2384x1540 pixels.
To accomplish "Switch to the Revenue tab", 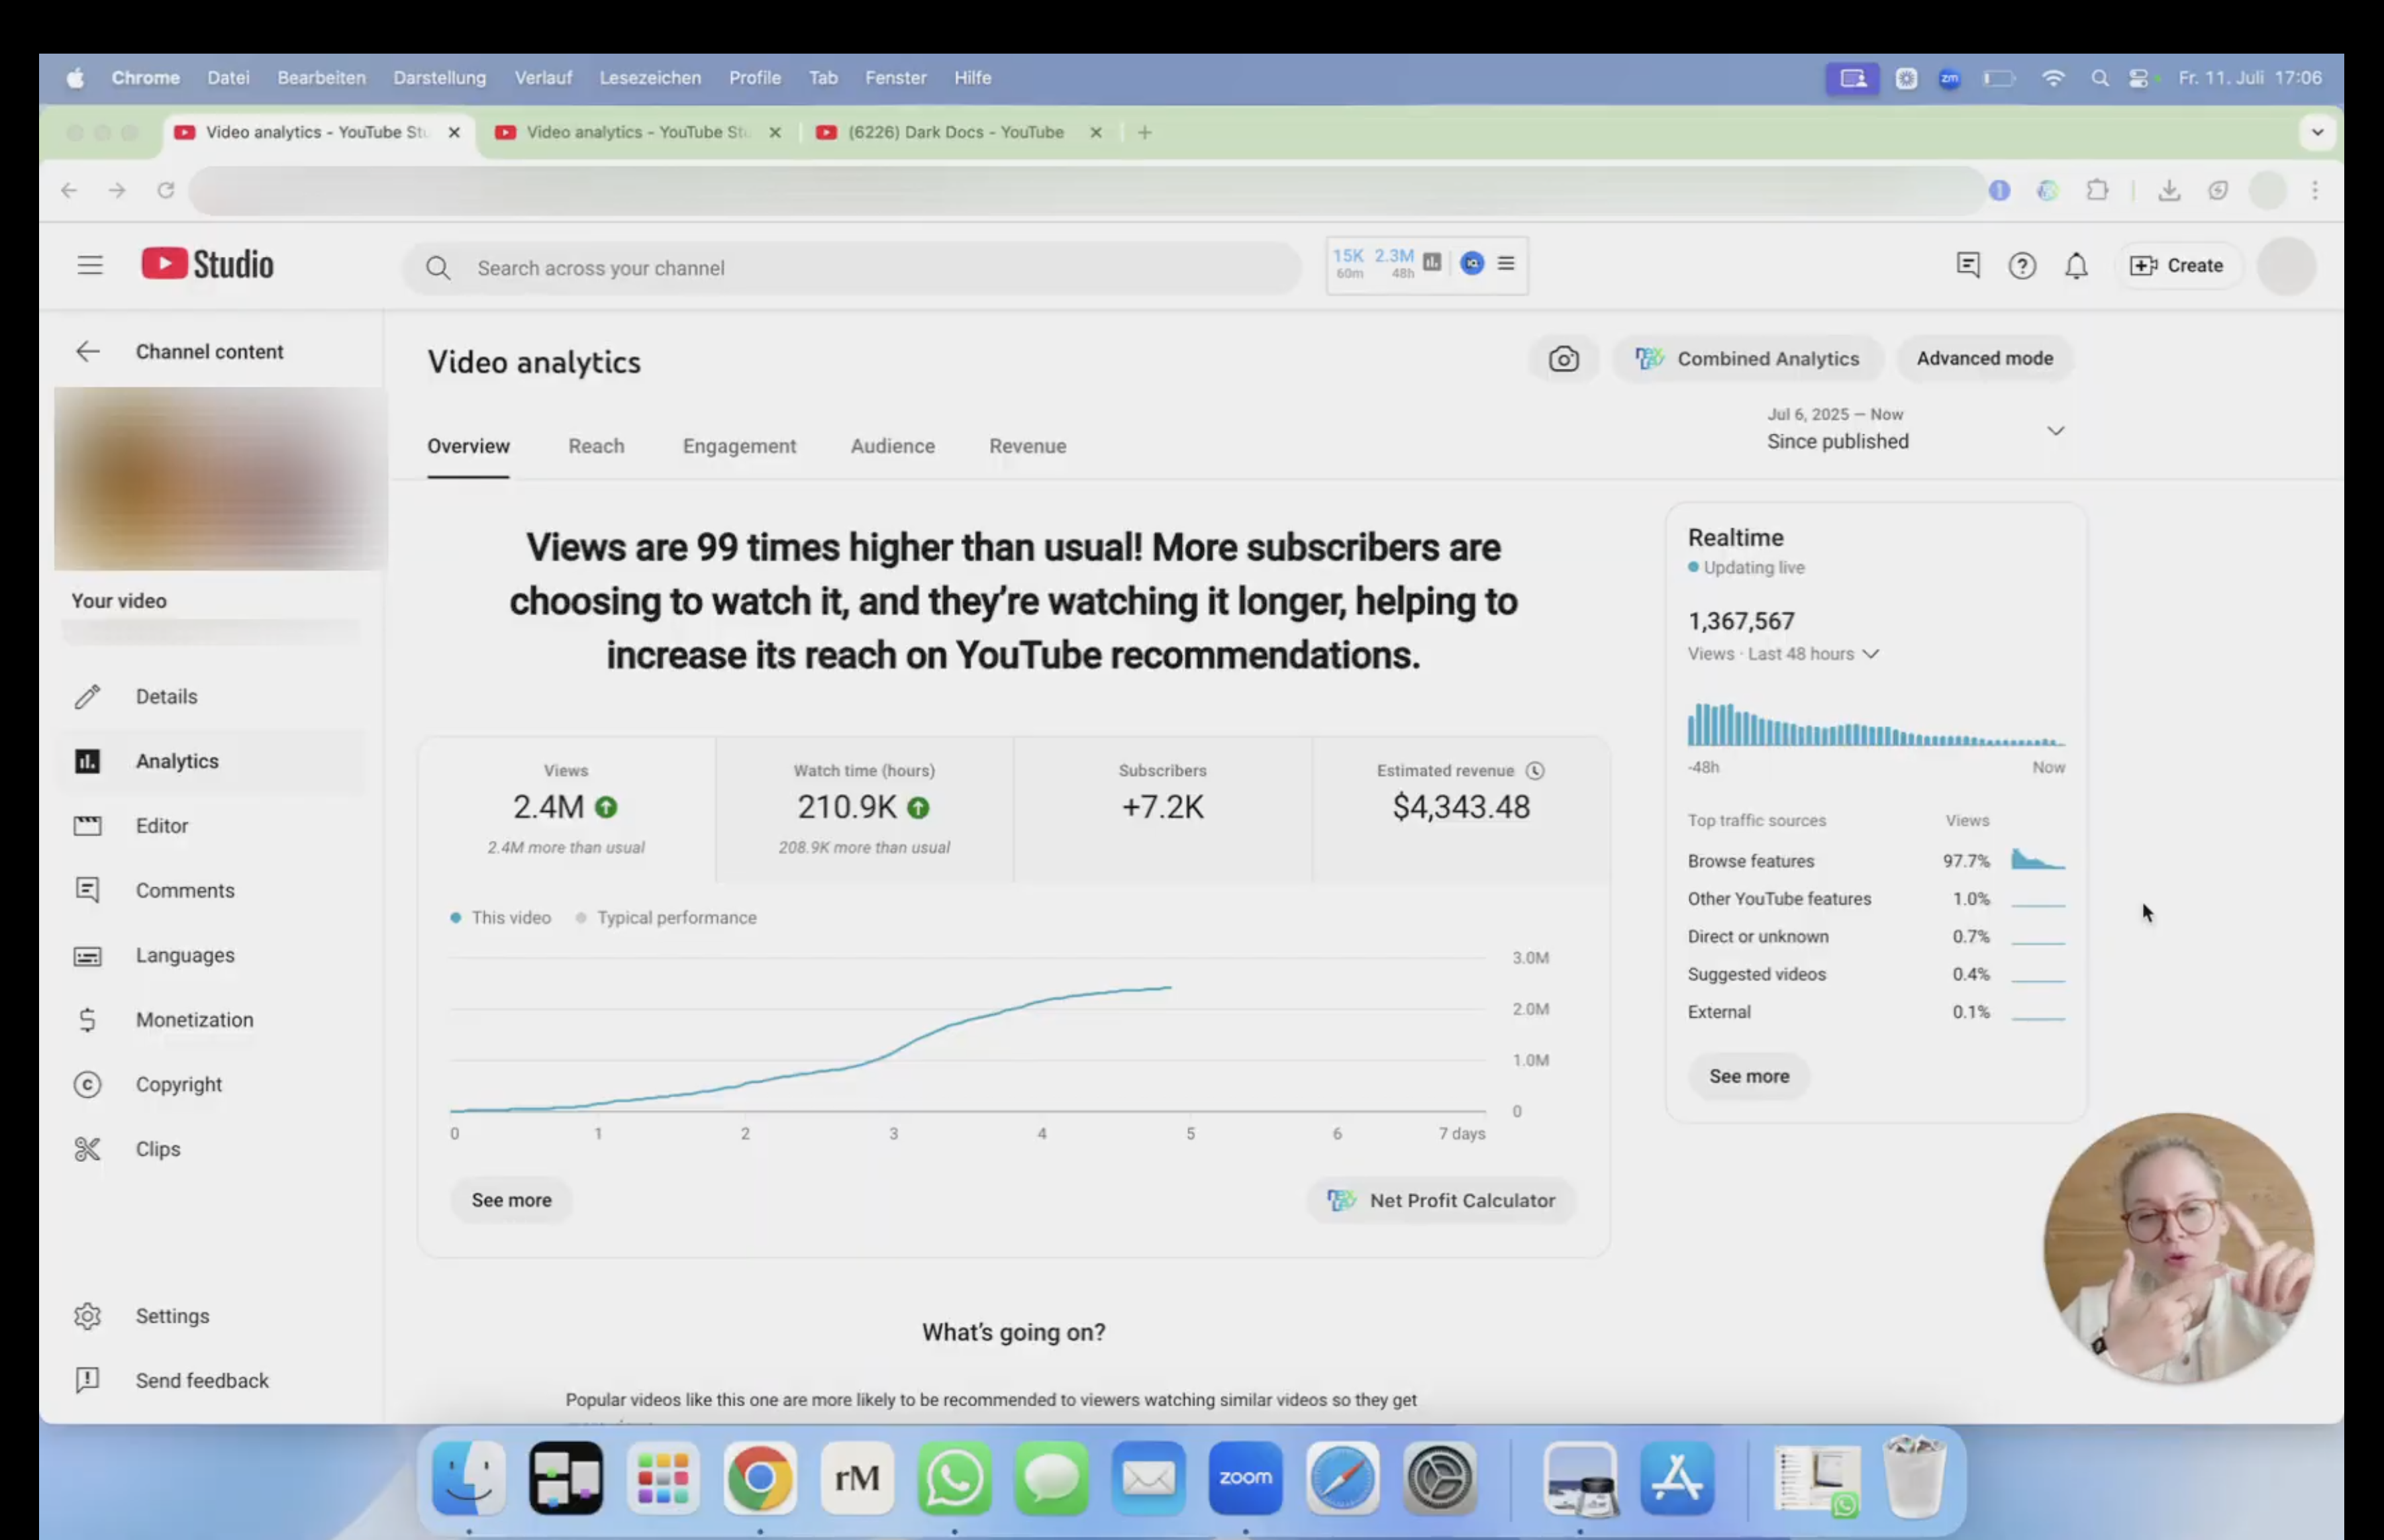I will pyautogui.click(x=1027, y=446).
